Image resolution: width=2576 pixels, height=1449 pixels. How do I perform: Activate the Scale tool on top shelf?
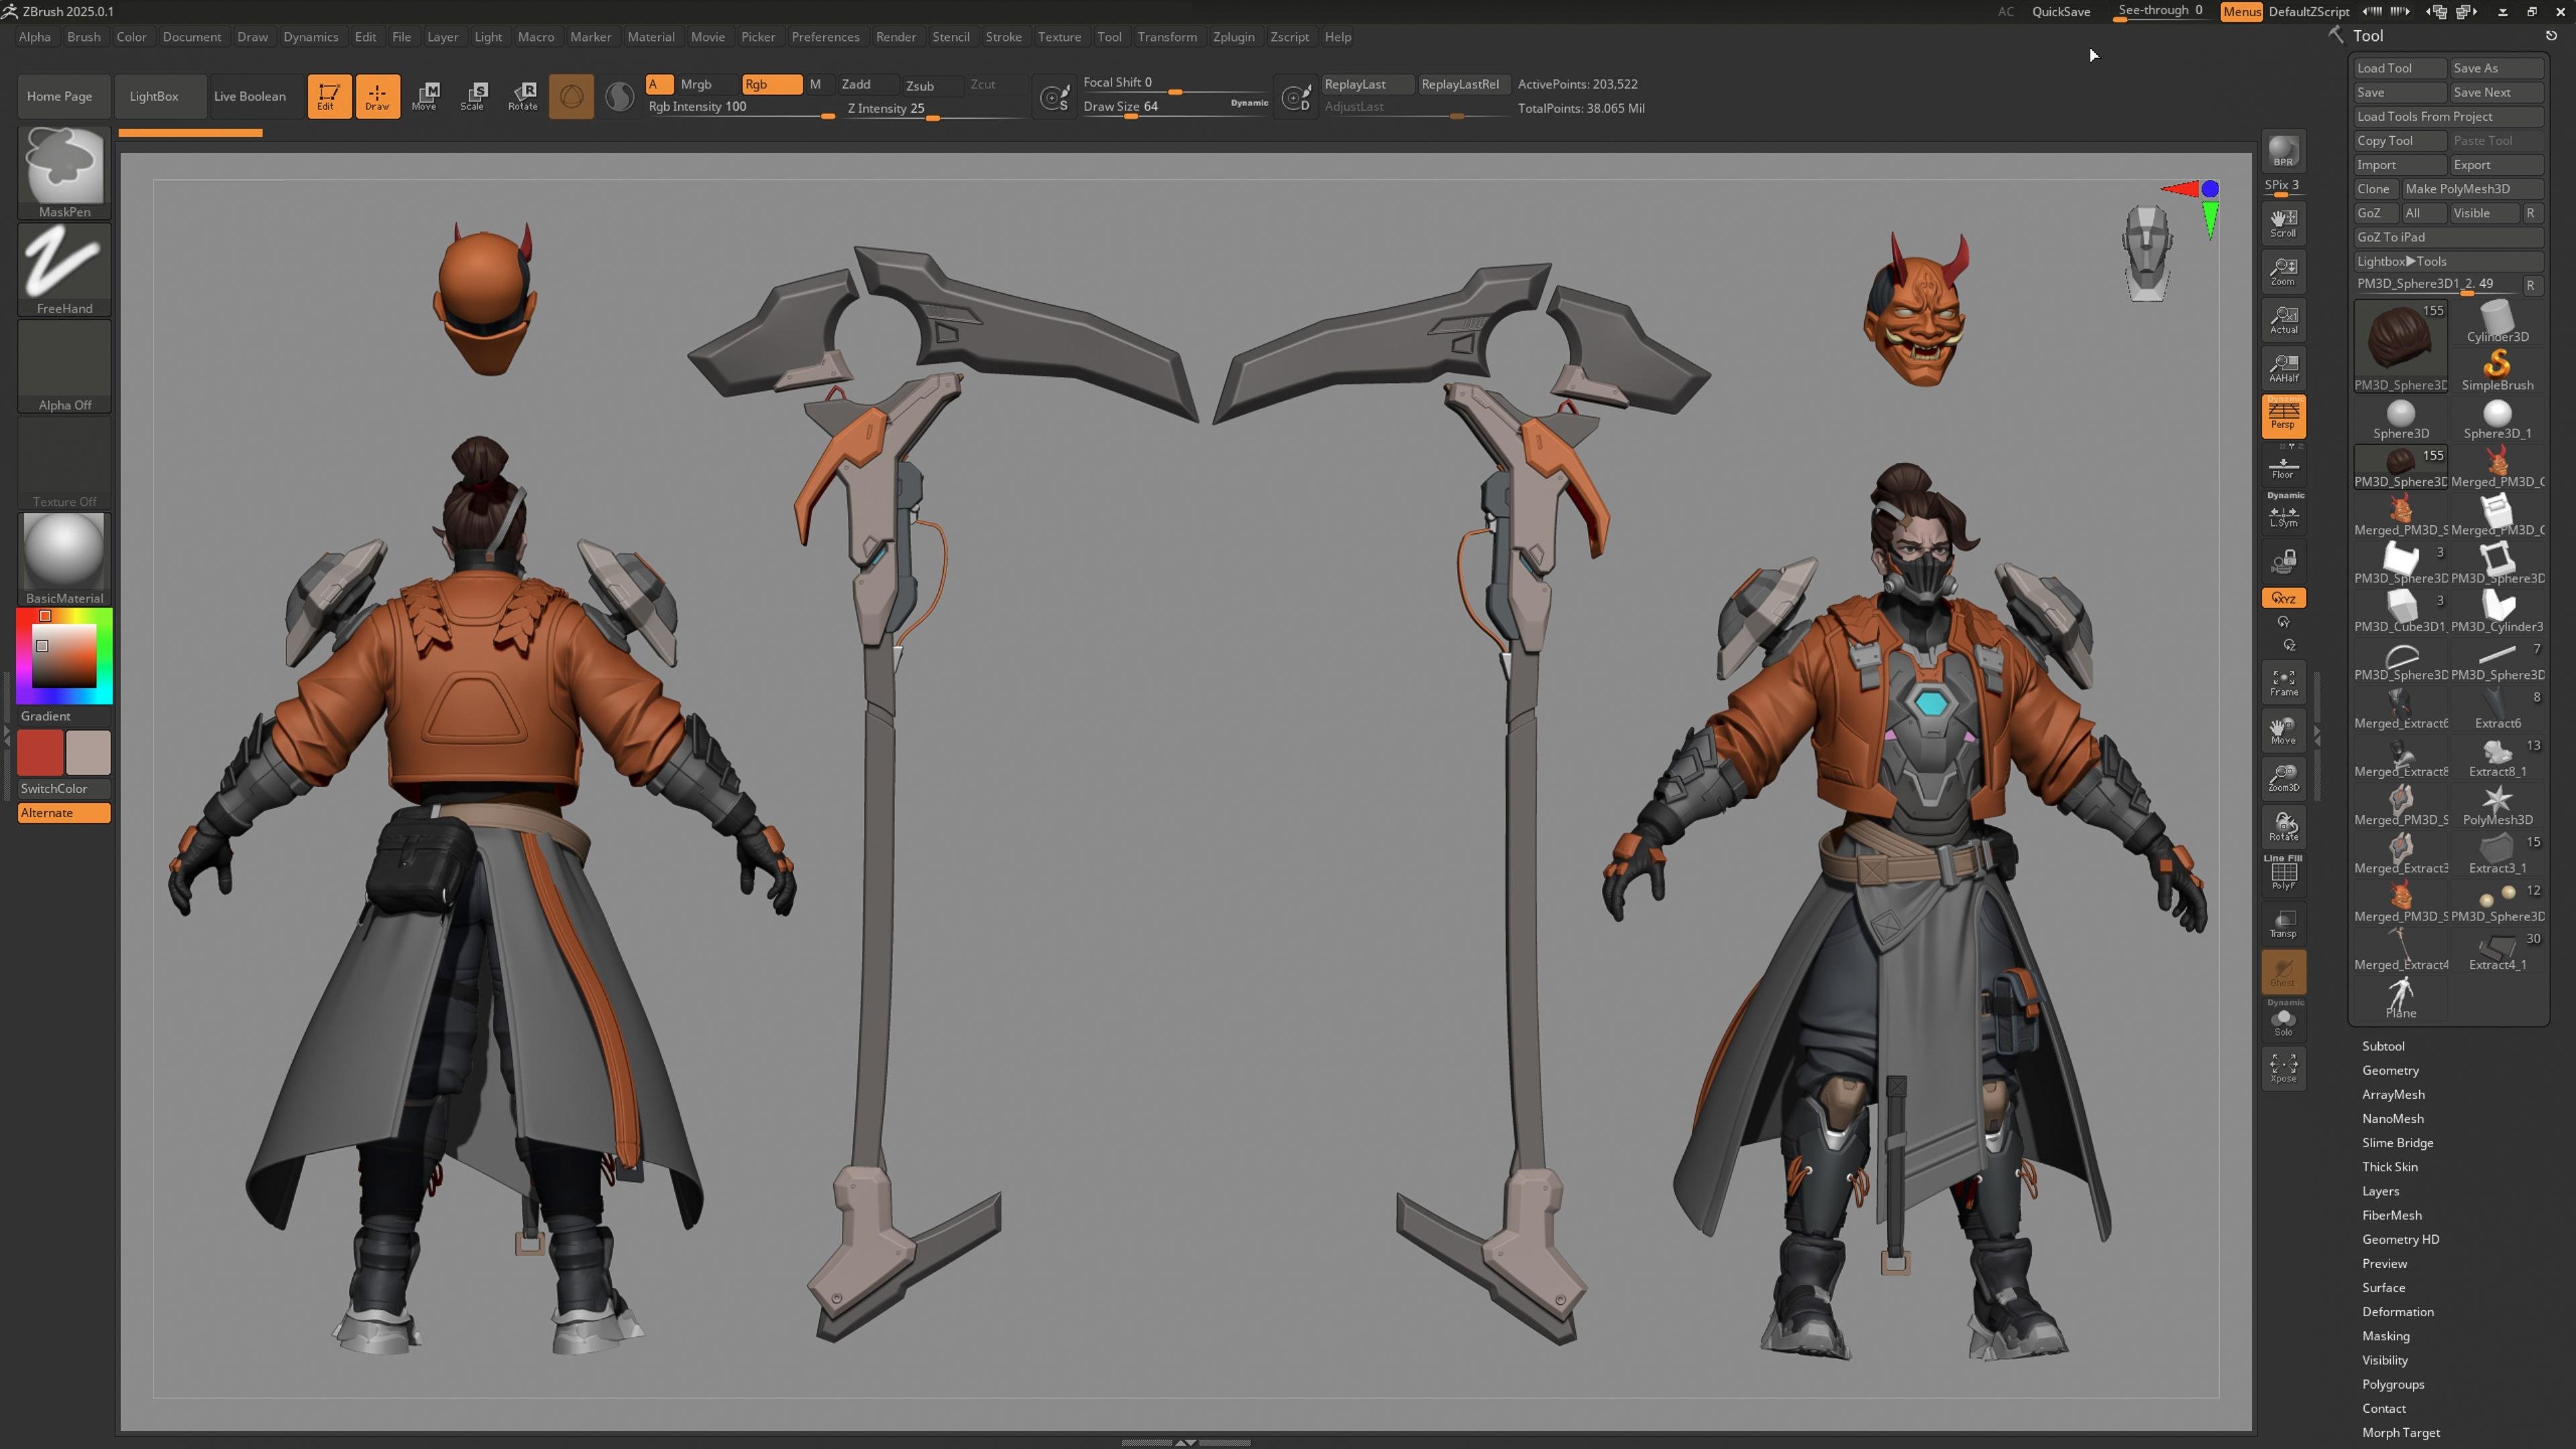473,96
